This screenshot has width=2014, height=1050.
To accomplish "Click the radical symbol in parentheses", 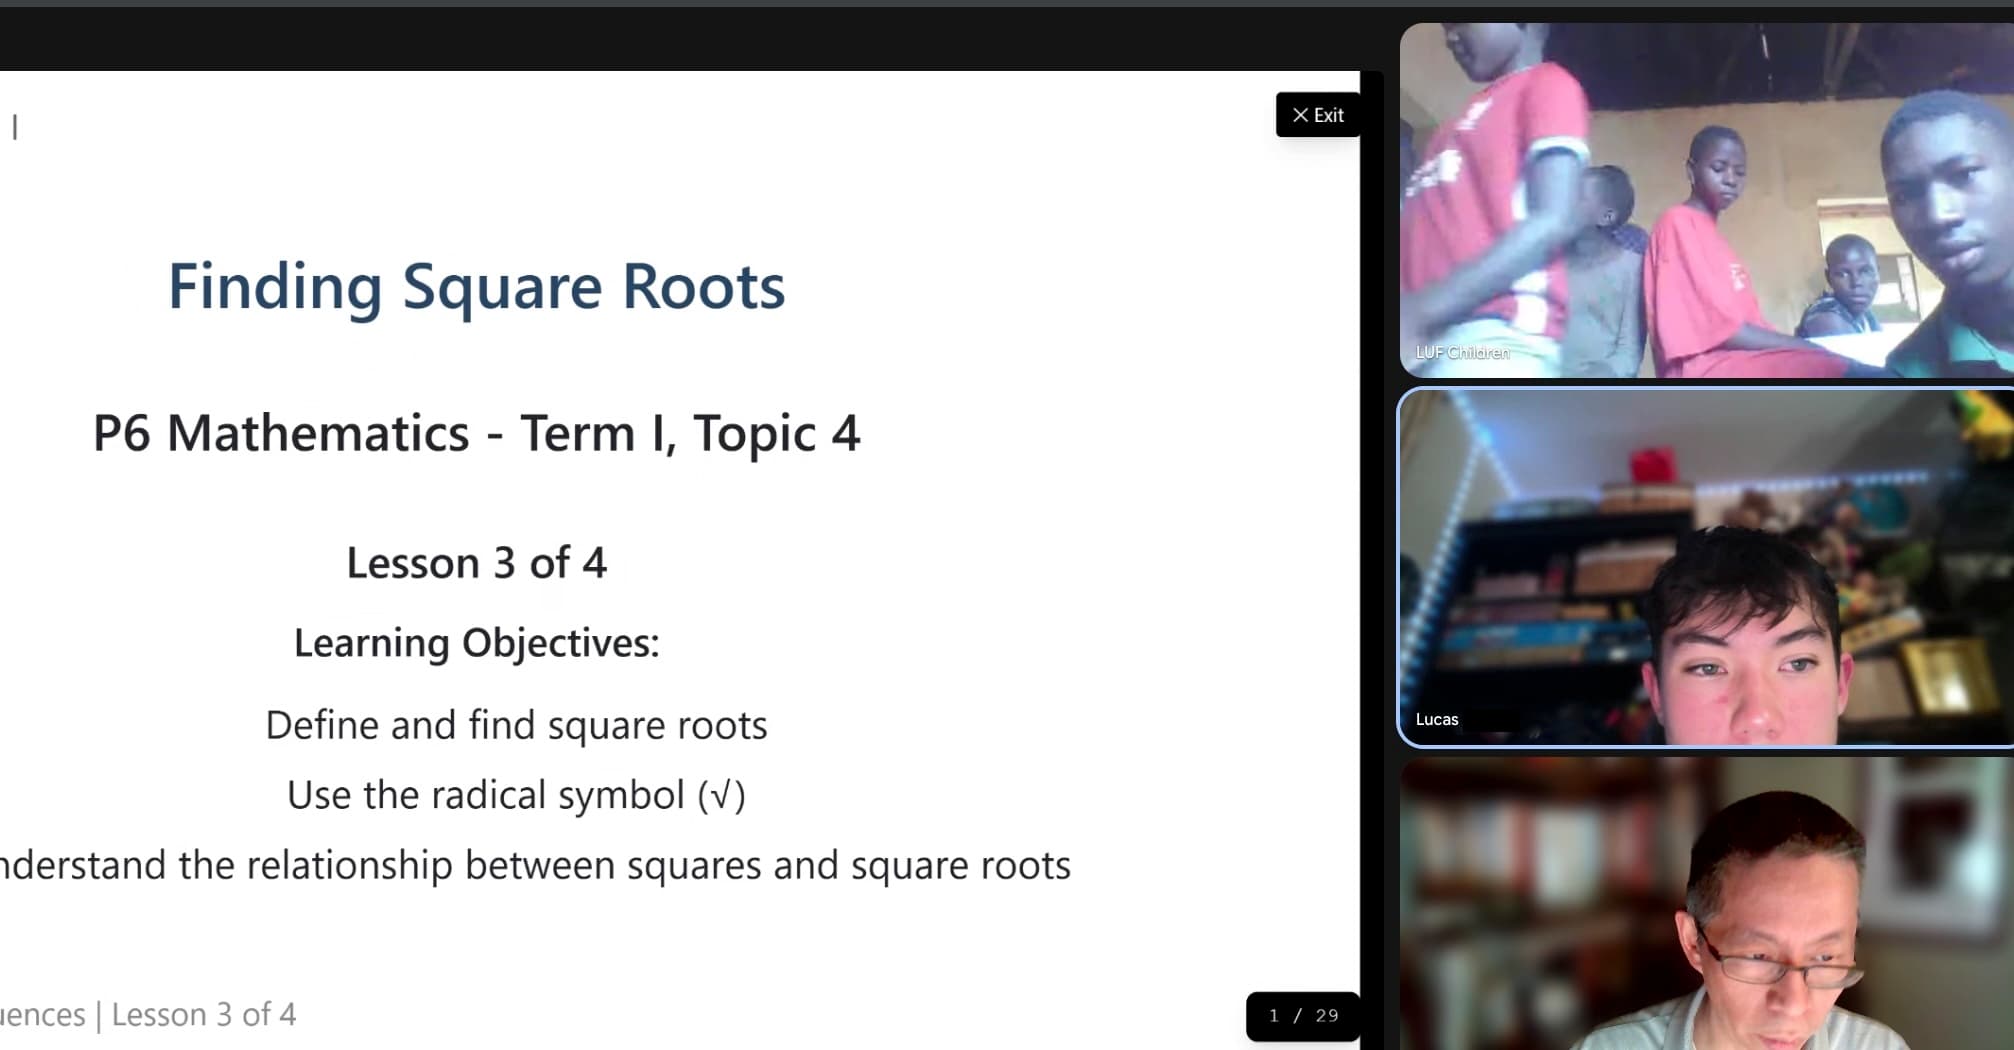I will [x=721, y=796].
